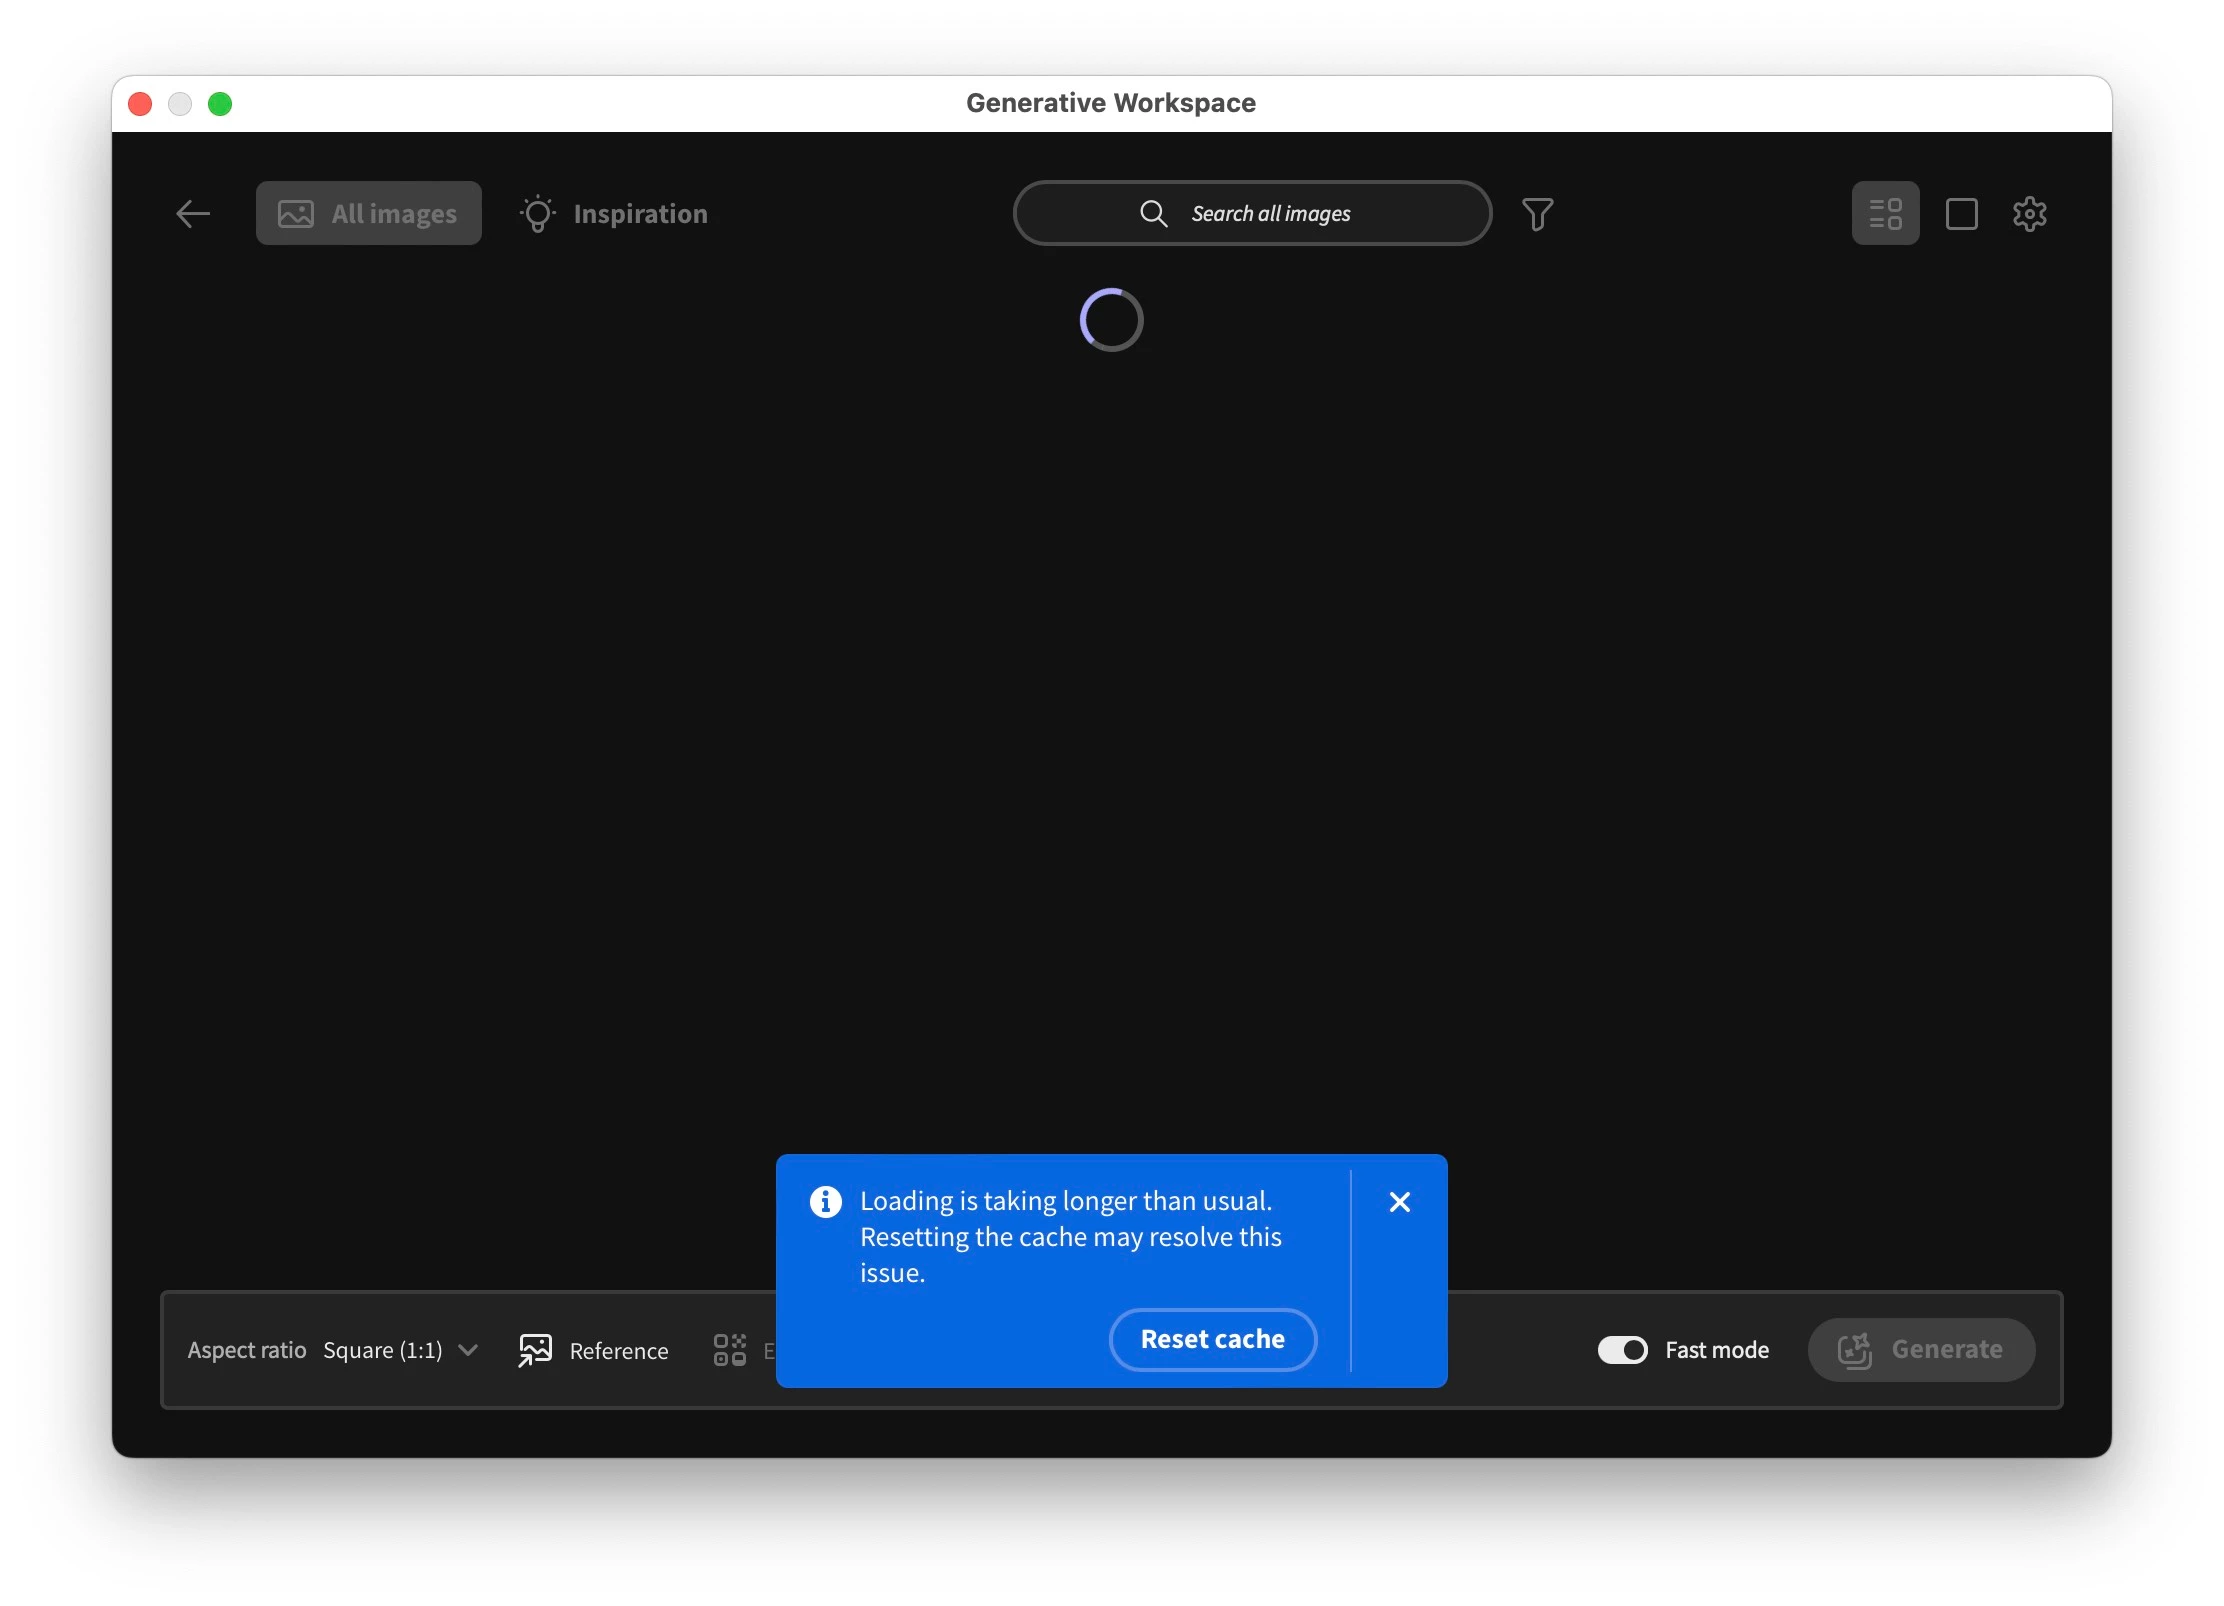Switch to single image view icon
This screenshot has width=2224, height=1606.
pos(1961,214)
